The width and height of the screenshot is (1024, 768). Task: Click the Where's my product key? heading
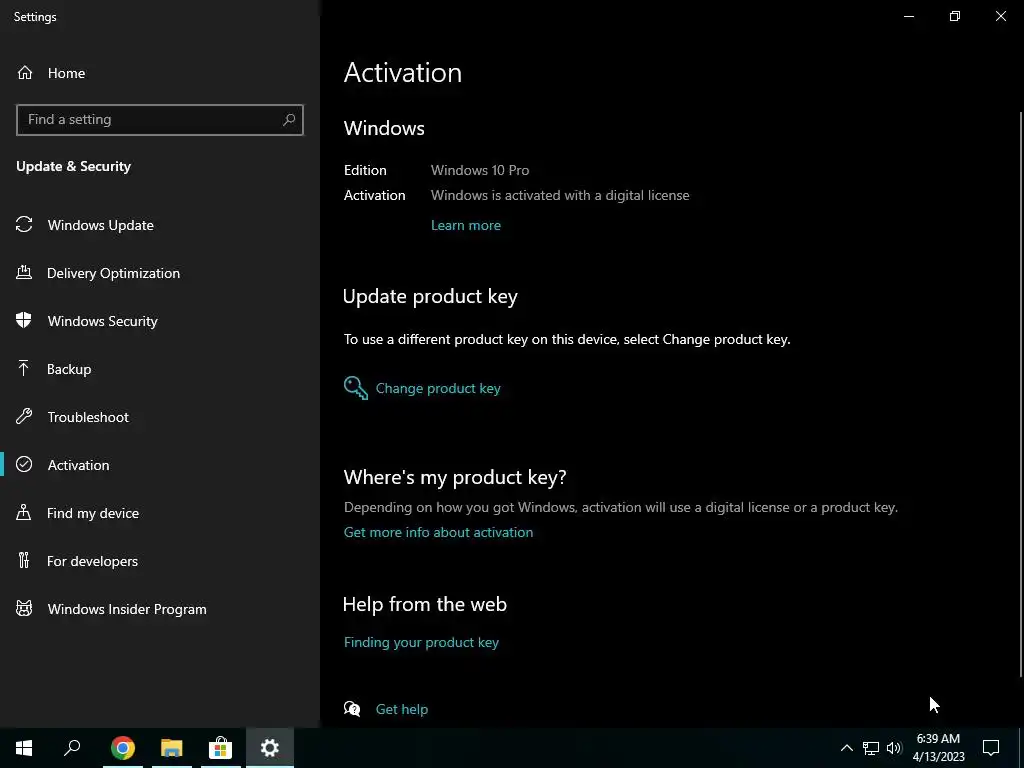[x=455, y=477]
